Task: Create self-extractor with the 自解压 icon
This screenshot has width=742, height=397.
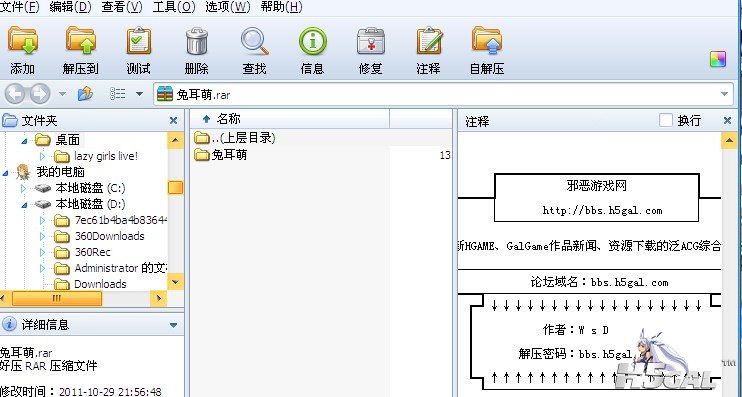Action: [486, 41]
